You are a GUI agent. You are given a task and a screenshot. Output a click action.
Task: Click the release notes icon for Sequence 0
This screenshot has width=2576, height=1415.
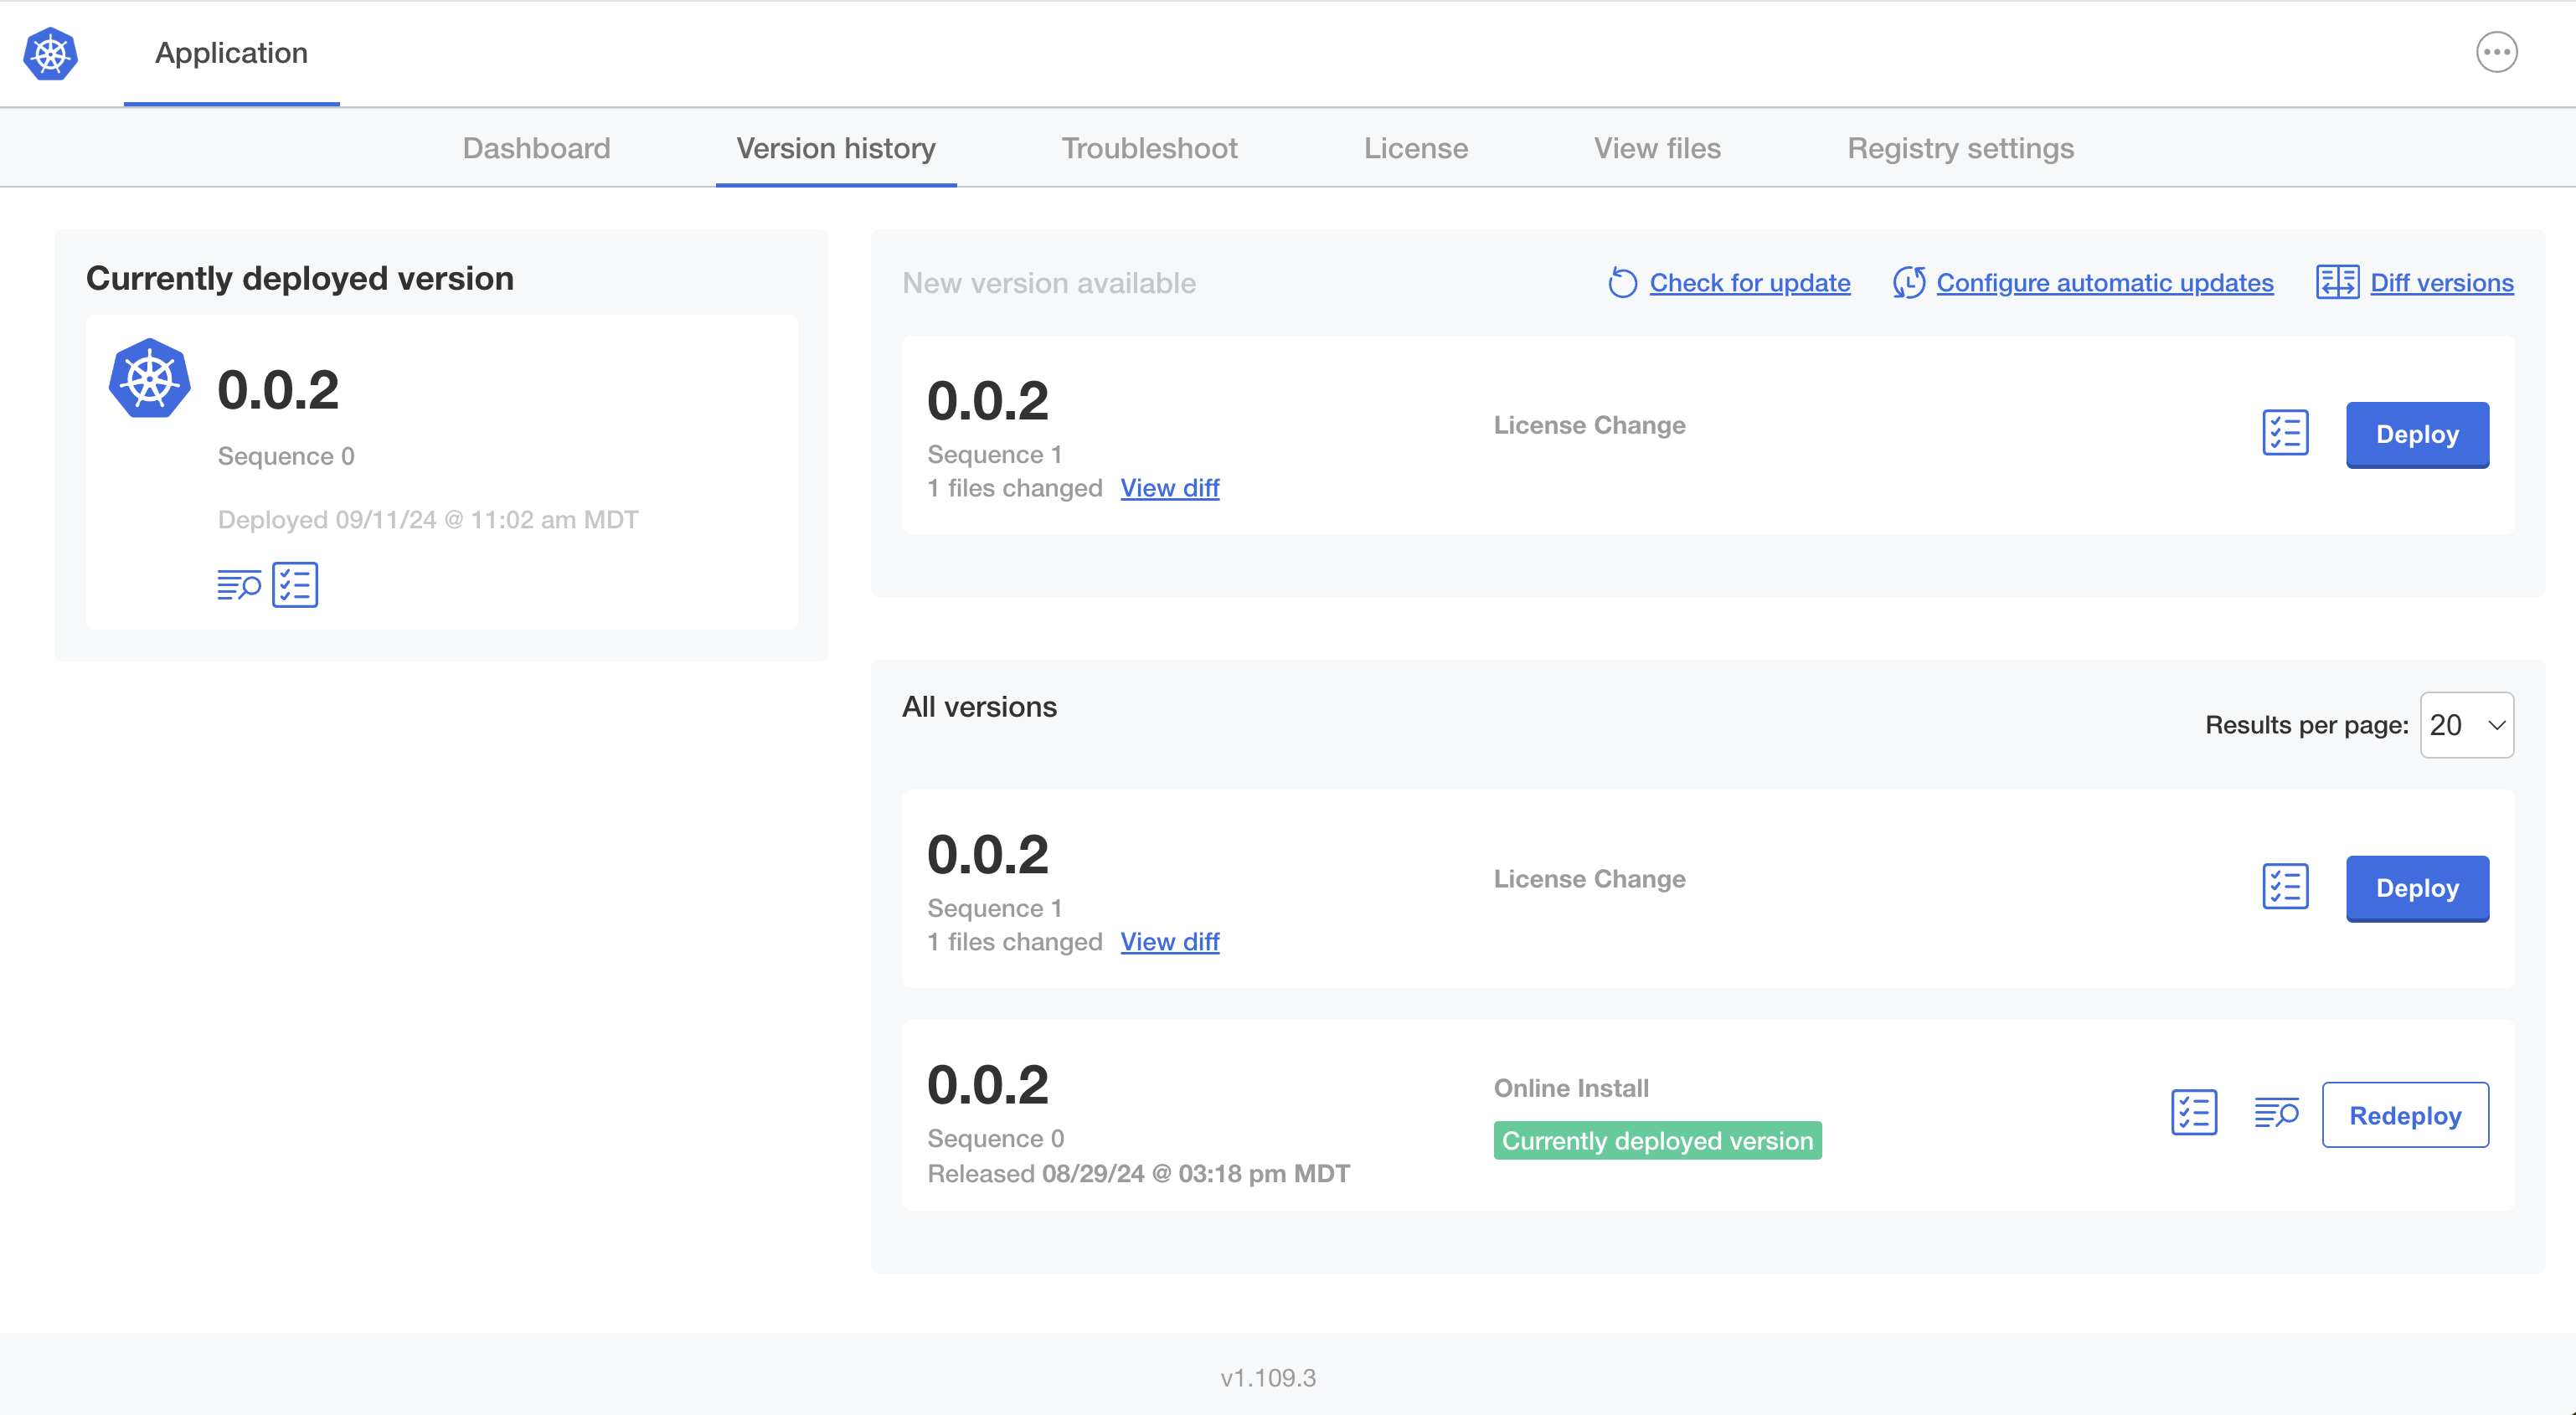pos(2194,1114)
